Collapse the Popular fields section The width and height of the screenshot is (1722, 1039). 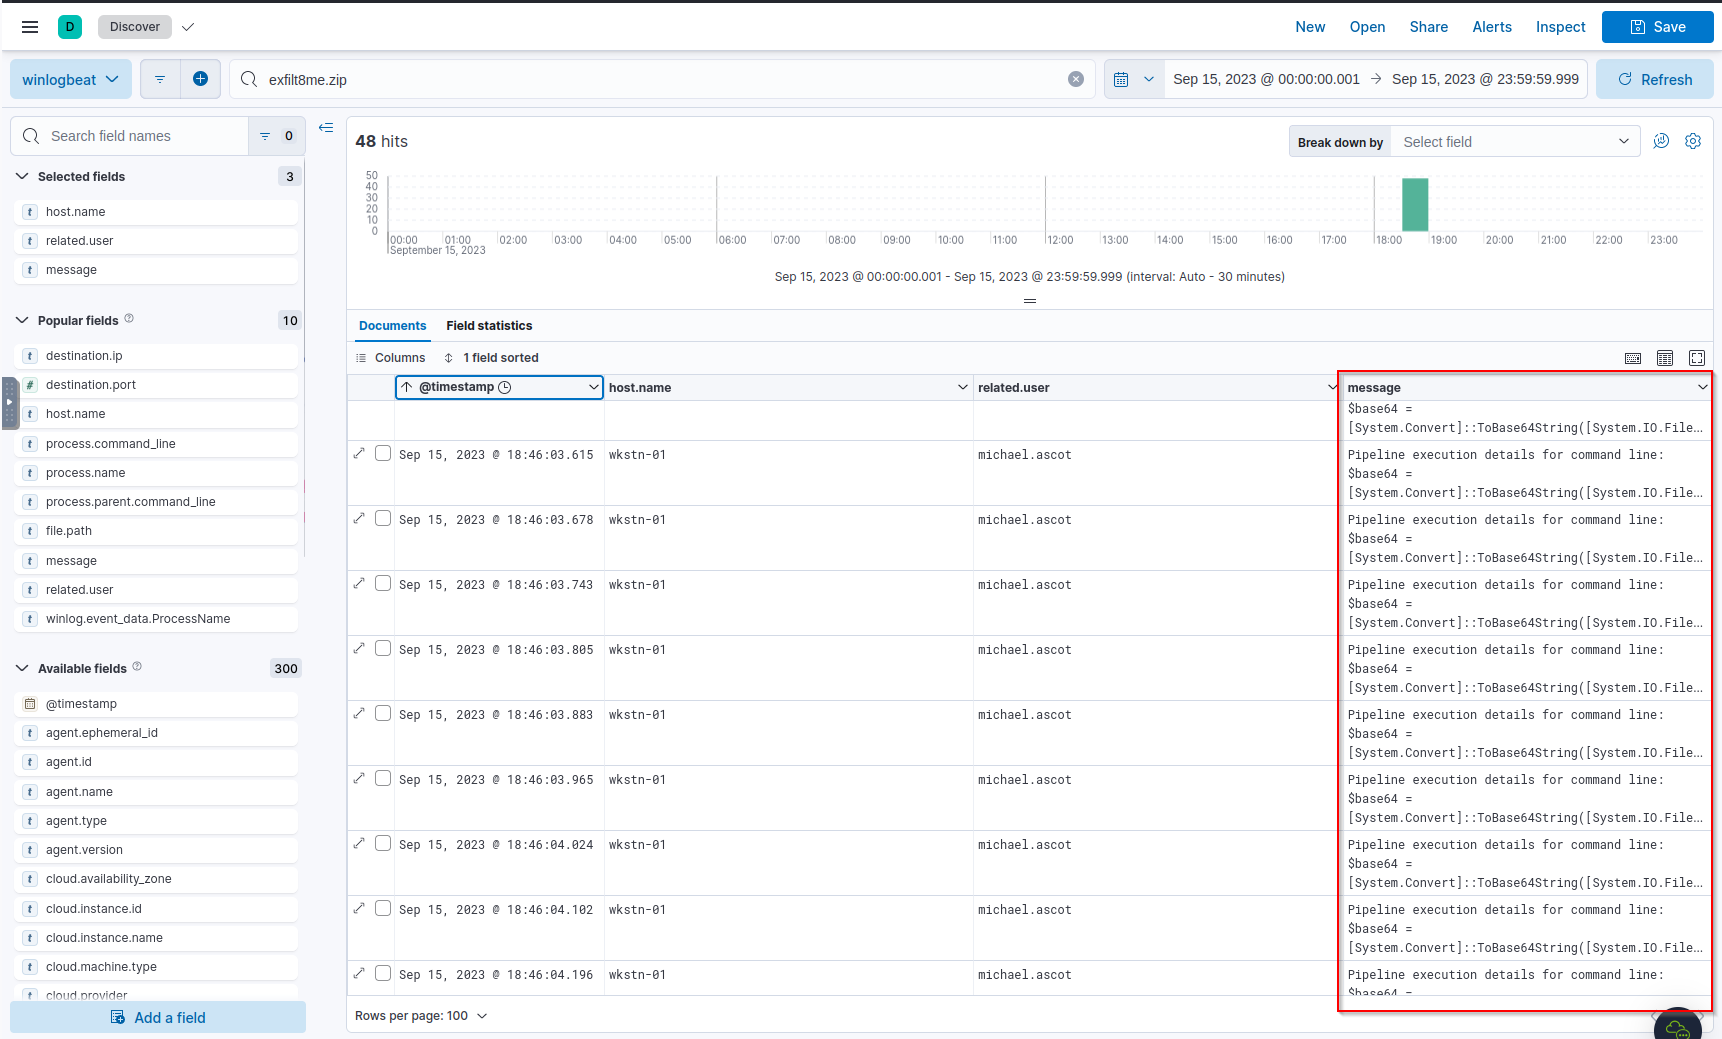click(x=22, y=320)
